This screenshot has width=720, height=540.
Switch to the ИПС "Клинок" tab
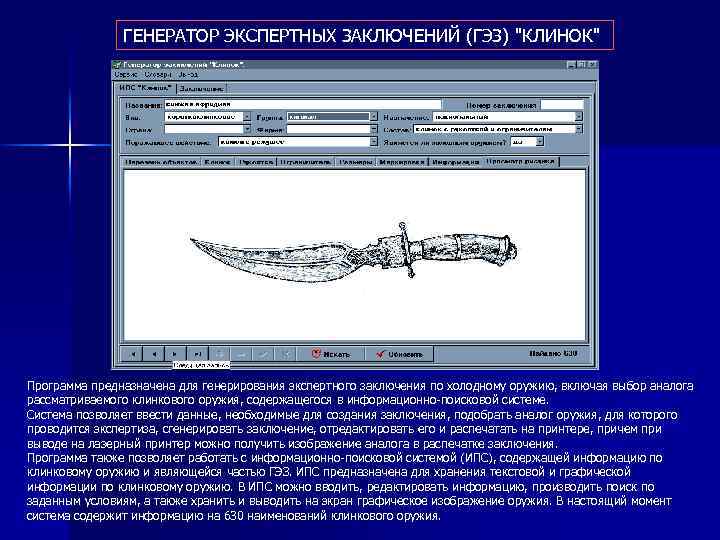(x=145, y=88)
